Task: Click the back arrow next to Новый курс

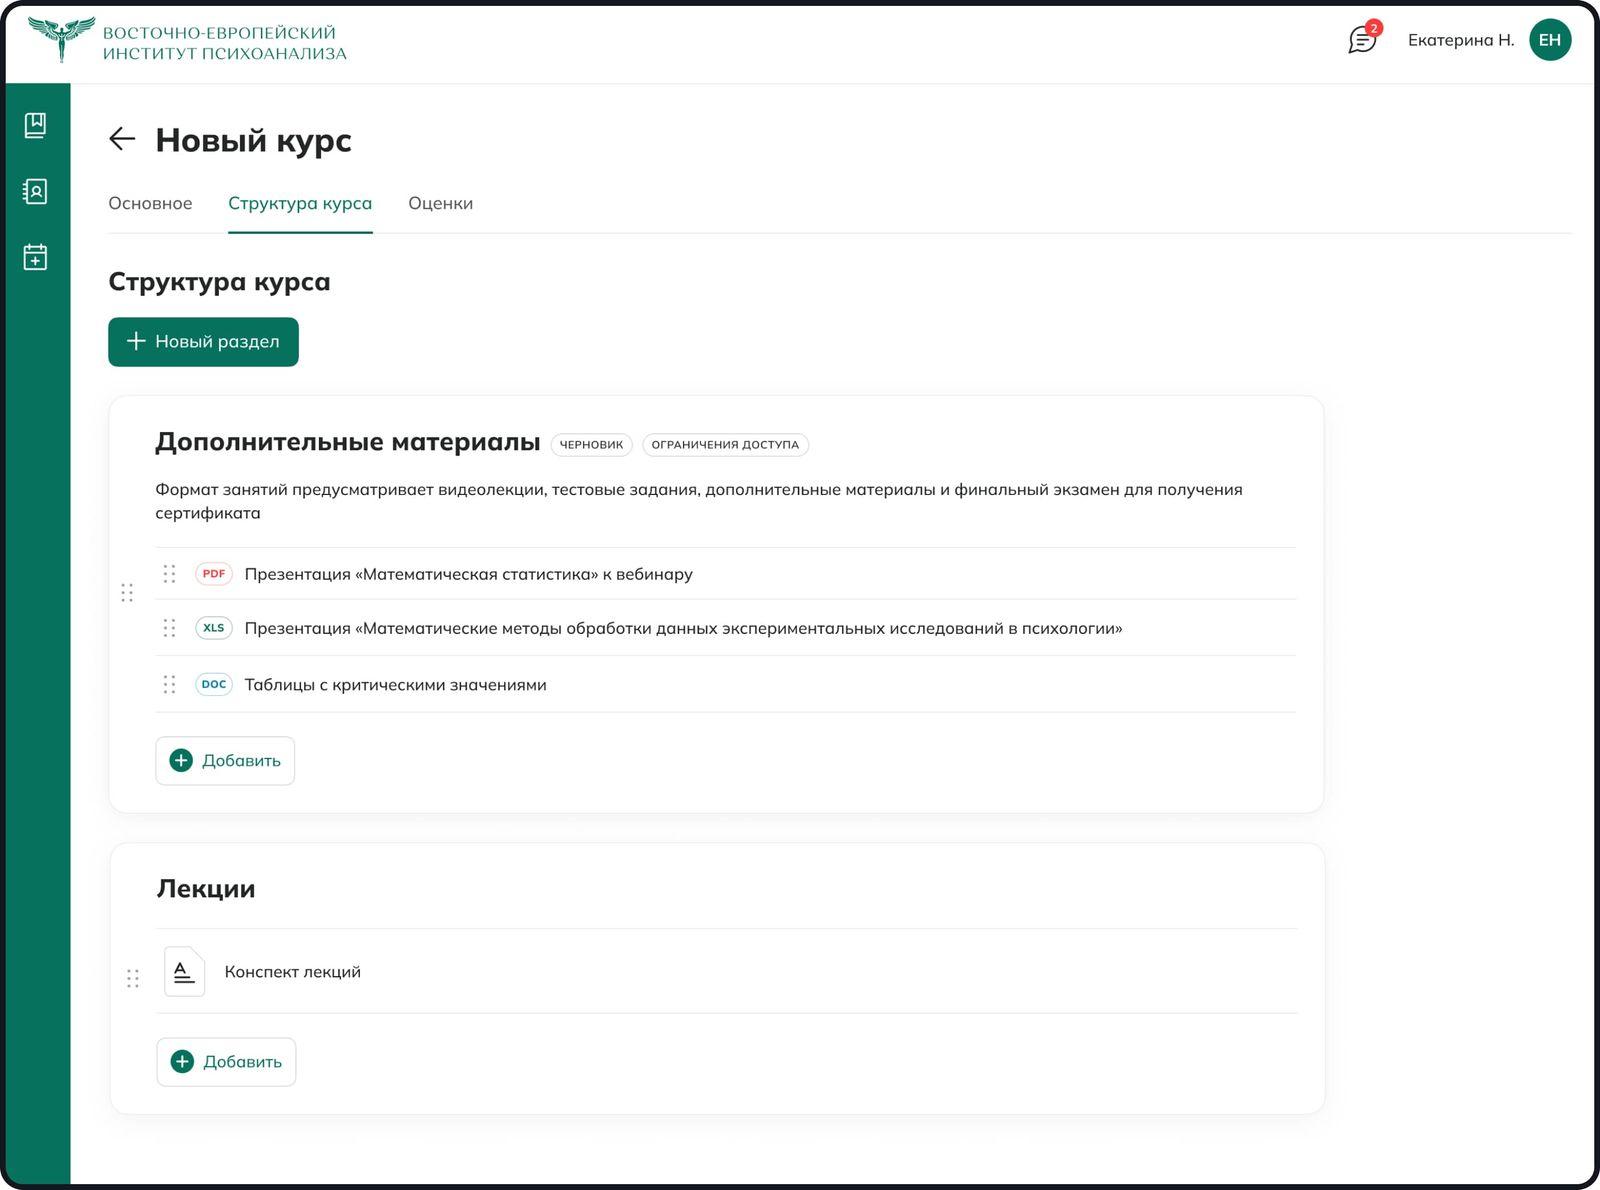Action: tap(123, 138)
